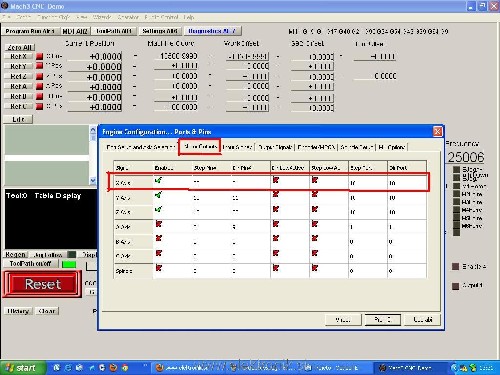Image resolution: width=500 pixels, height=375 pixels.
Task: Click the Ref X button
Action: click(x=18, y=56)
